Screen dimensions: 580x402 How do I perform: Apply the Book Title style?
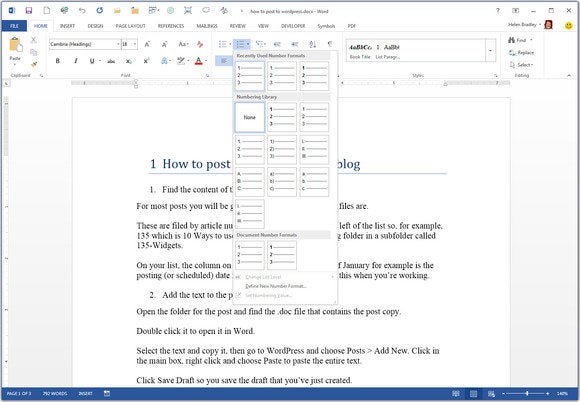click(x=360, y=51)
